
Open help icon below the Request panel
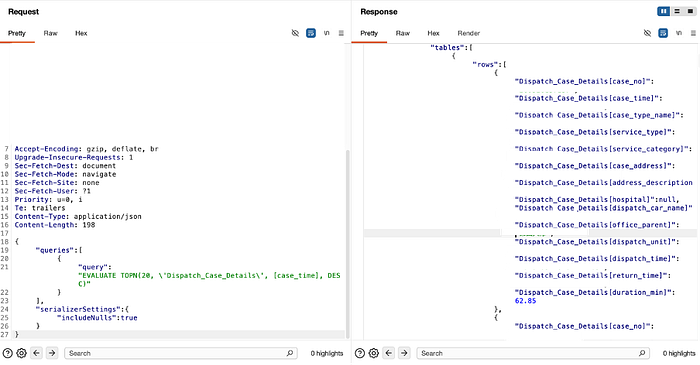[8, 353]
